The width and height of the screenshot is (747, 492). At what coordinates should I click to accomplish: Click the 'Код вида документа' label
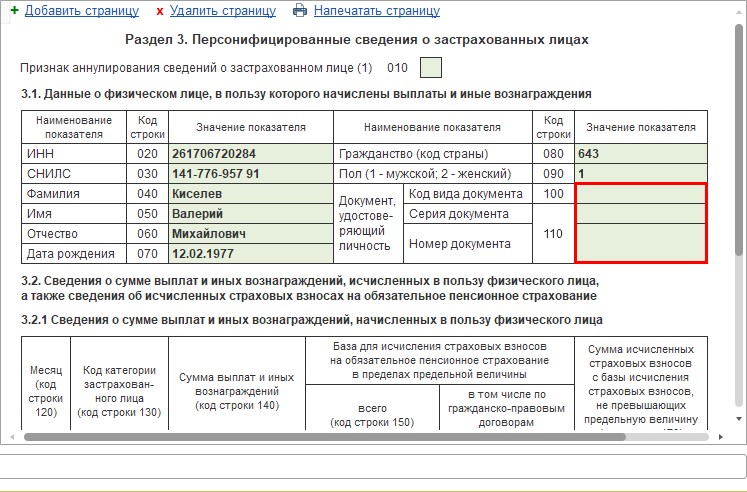(x=466, y=194)
